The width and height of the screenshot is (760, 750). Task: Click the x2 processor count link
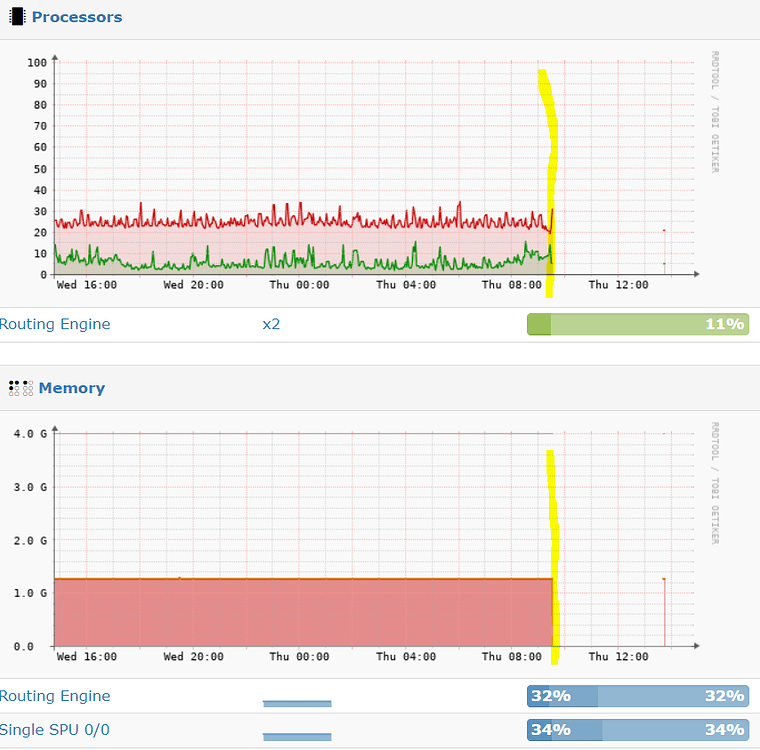coord(271,324)
